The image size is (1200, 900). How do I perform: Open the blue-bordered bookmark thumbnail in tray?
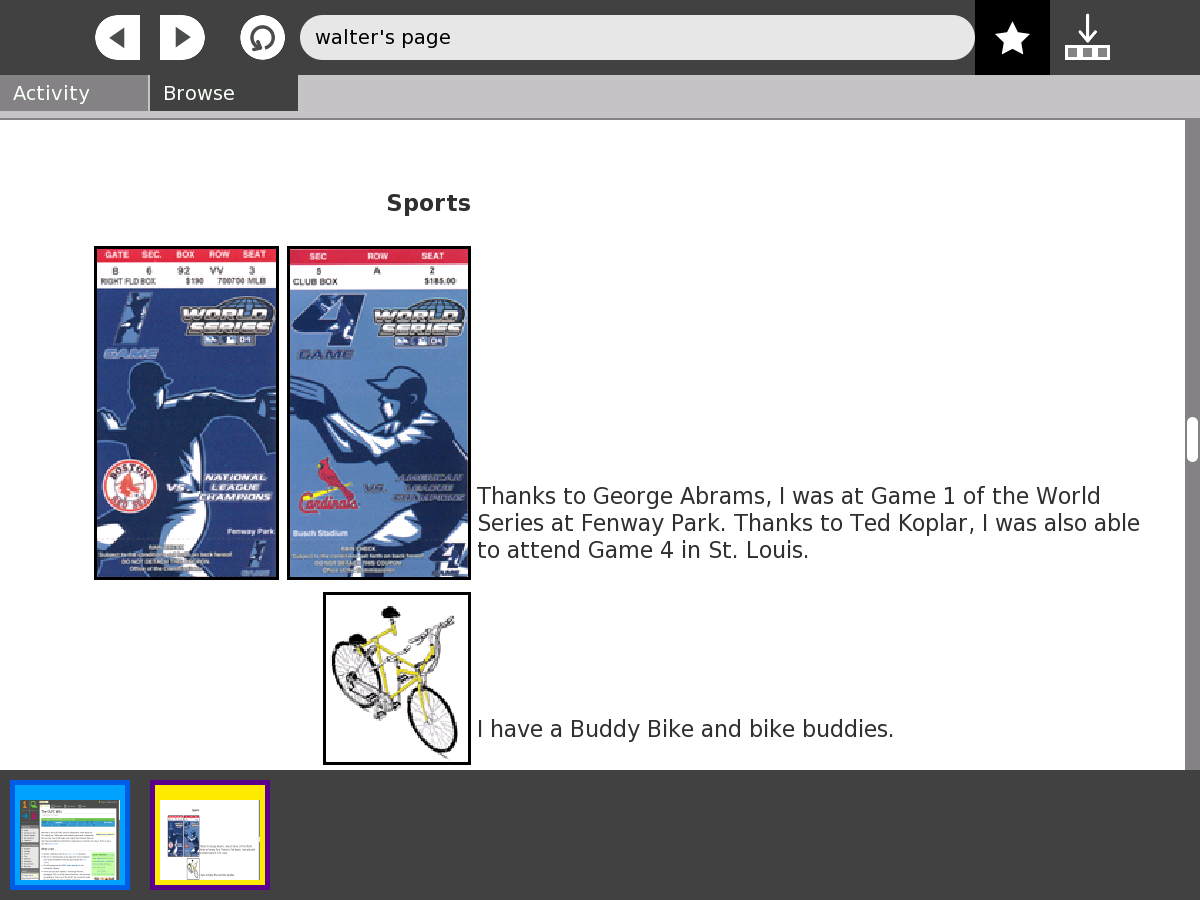click(x=70, y=835)
